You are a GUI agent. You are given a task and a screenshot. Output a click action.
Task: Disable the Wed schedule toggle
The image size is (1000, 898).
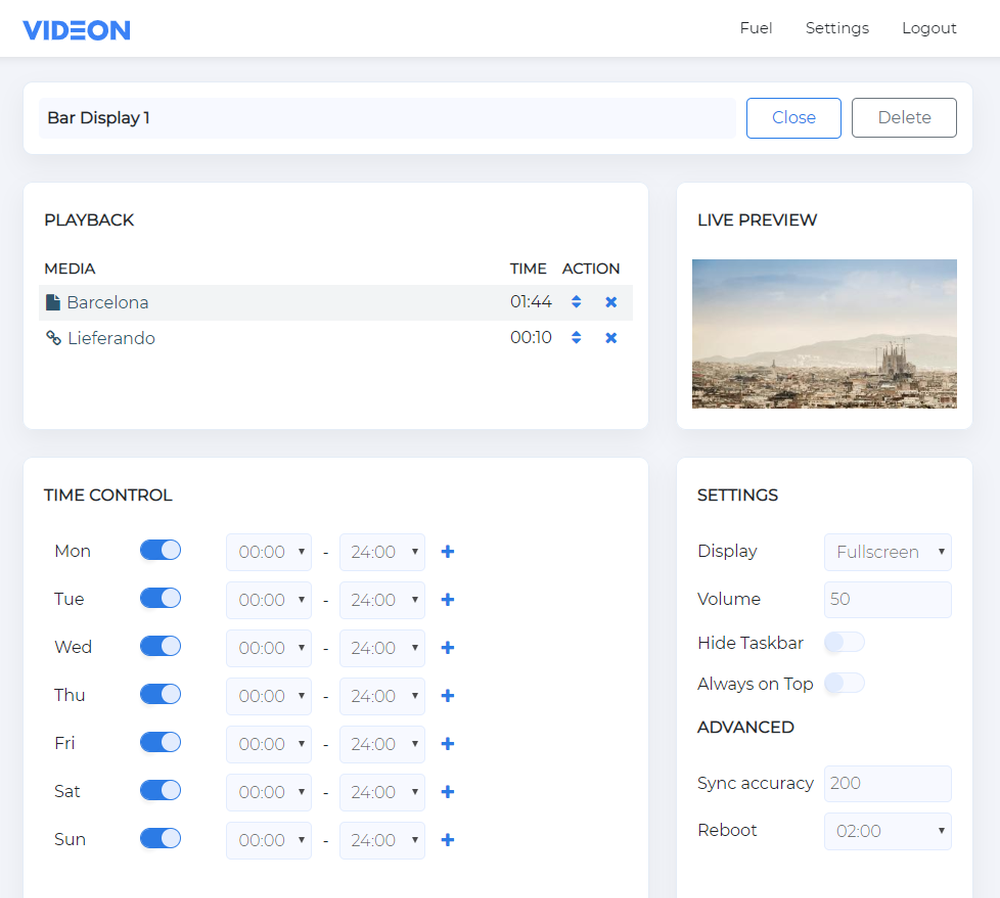(x=161, y=646)
